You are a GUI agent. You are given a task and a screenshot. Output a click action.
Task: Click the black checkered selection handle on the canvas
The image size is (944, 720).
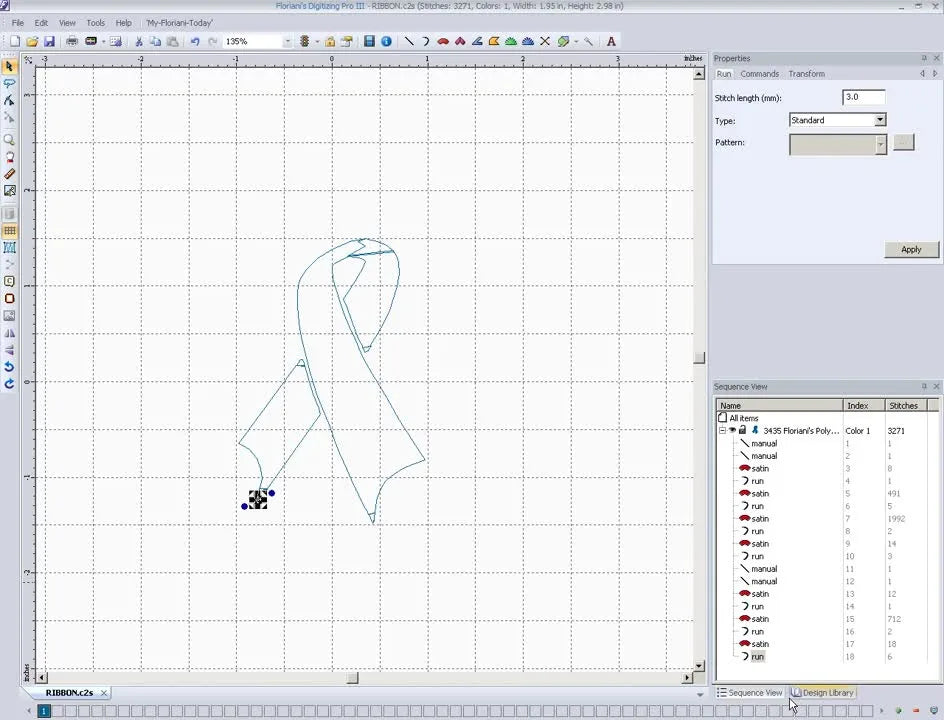click(x=258, y=500)
